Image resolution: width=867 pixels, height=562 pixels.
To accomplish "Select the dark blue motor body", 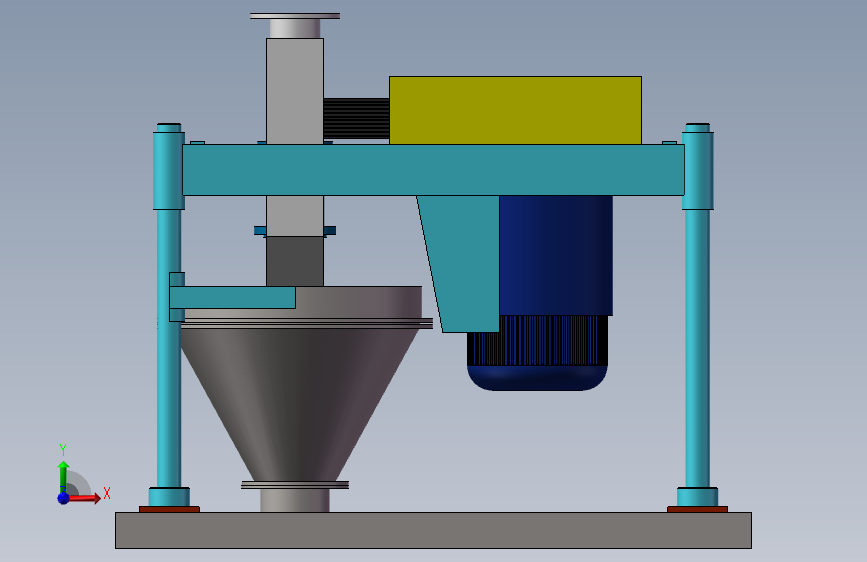I will 556,255.
